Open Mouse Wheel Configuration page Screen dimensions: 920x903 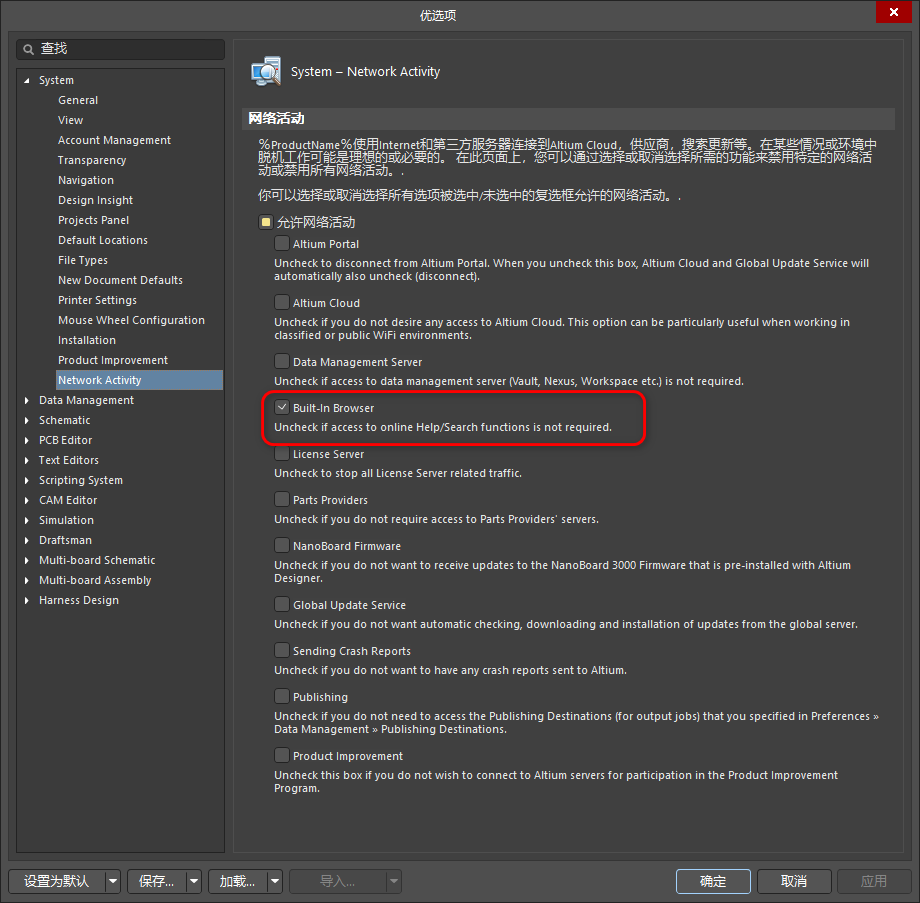(131, 320)
